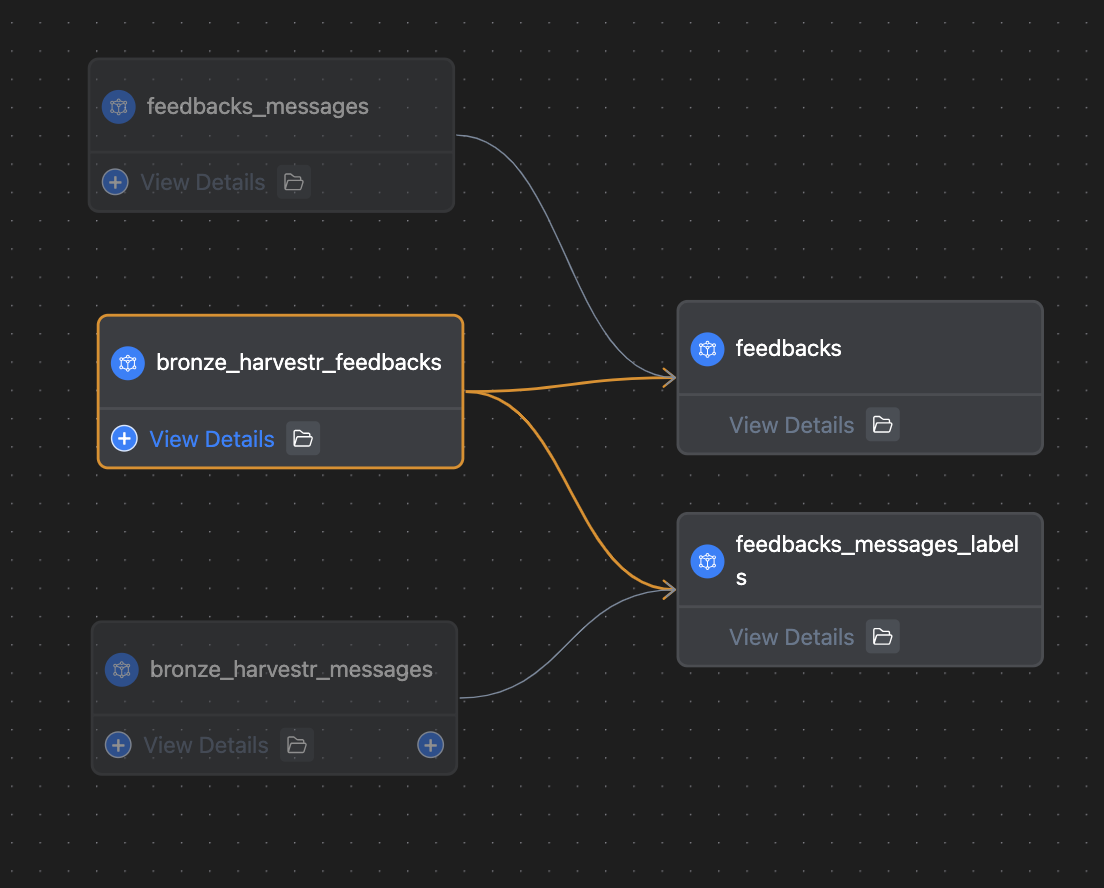Open folder icon on bronze_harvestr_feedbacks node

[x=303, y=438]
